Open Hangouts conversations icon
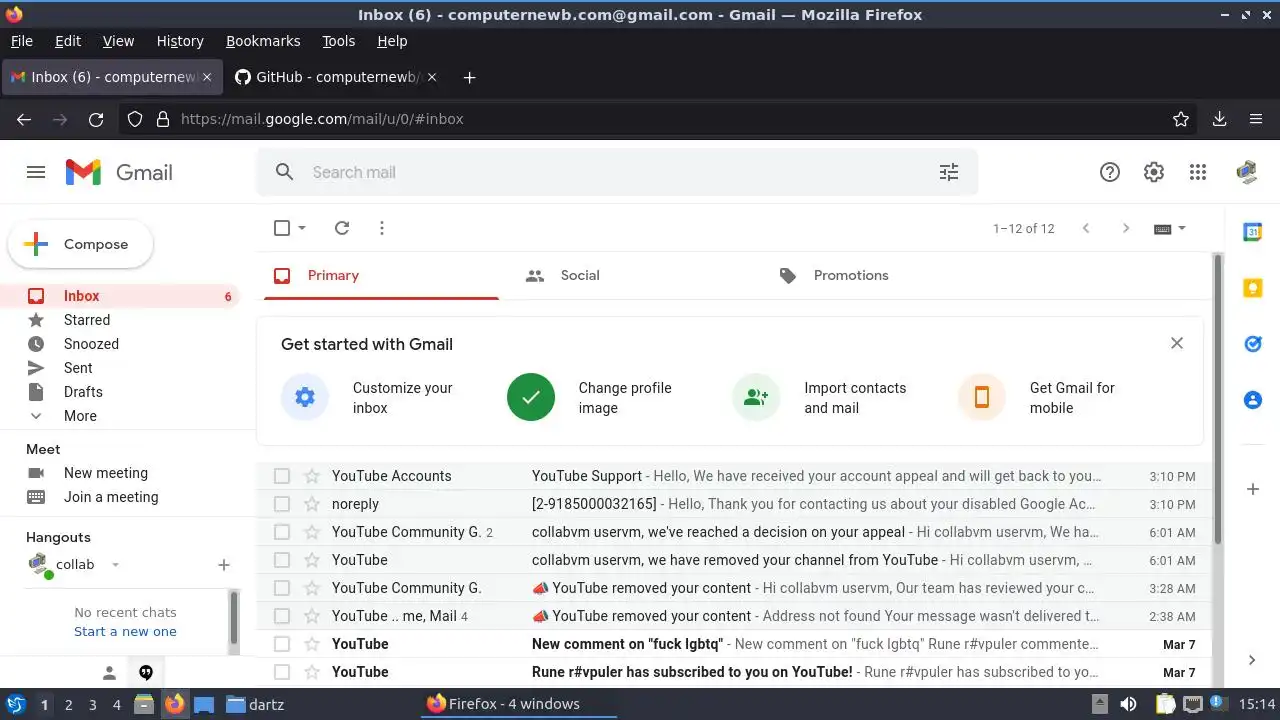This screenshot has width=1280, height=720. tap(146, 672)
